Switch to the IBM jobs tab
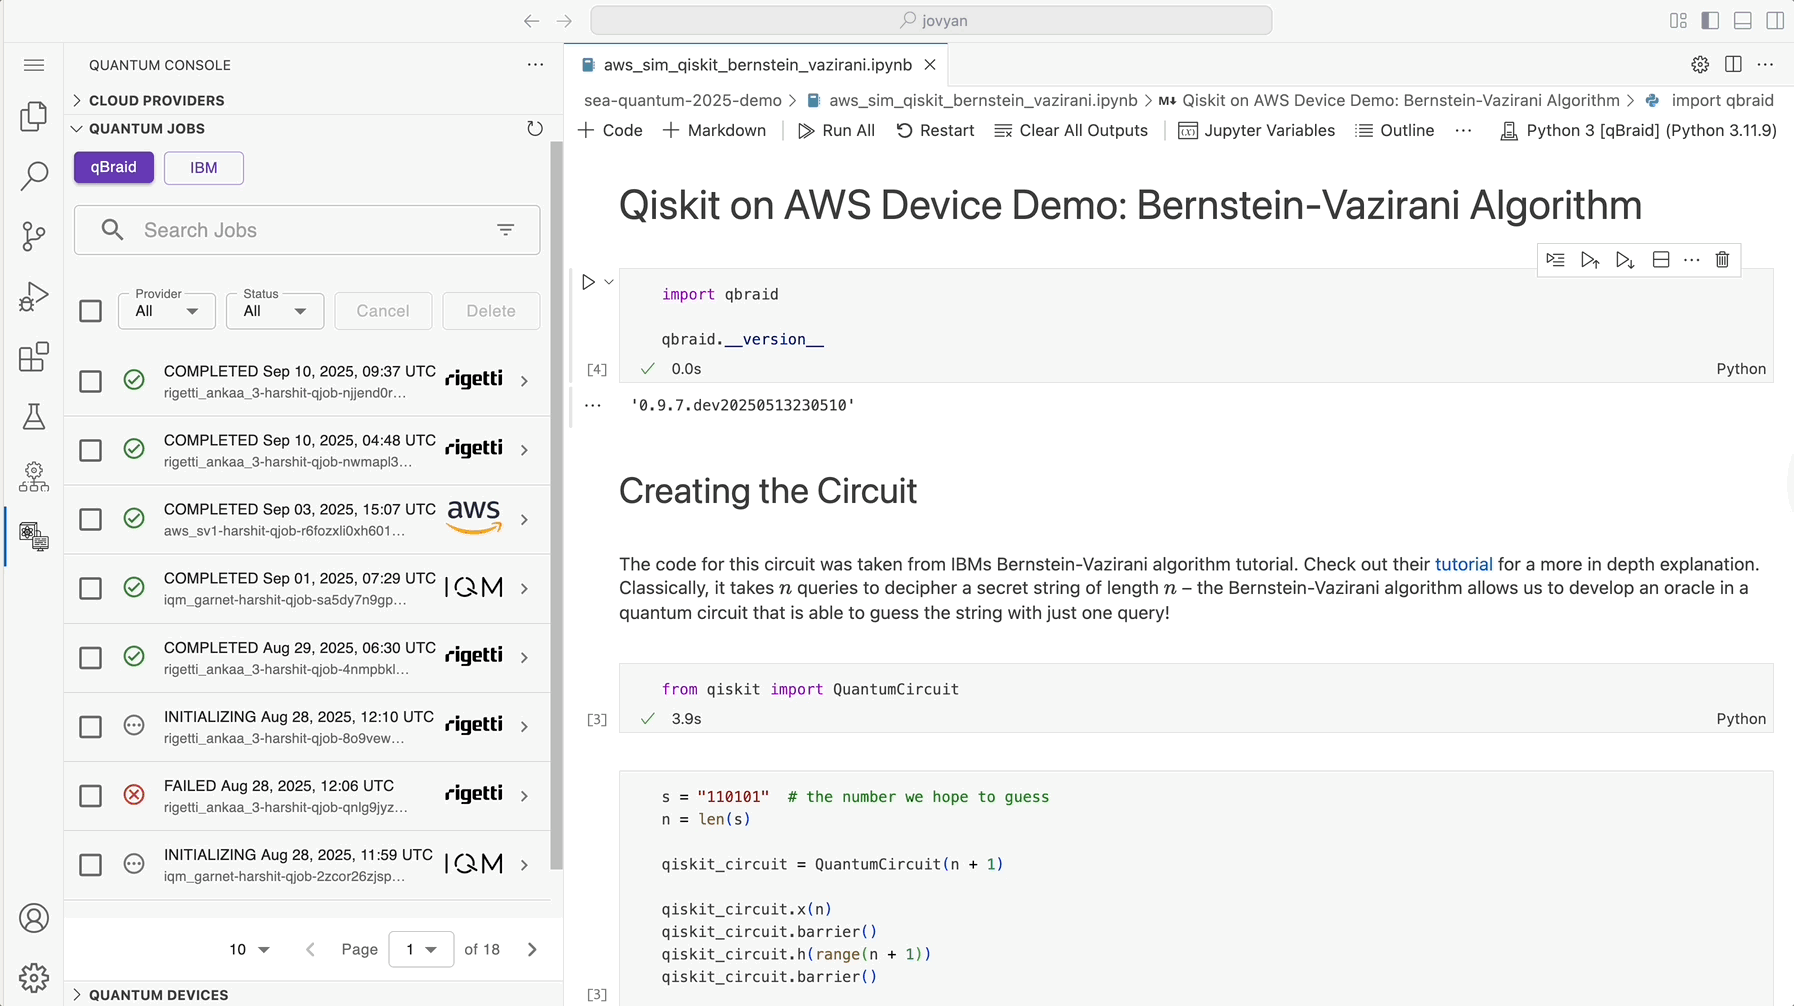Image resolution: width=1794 pixels, height=1006 pixels. pyautogui.click(x=204, y=167)
